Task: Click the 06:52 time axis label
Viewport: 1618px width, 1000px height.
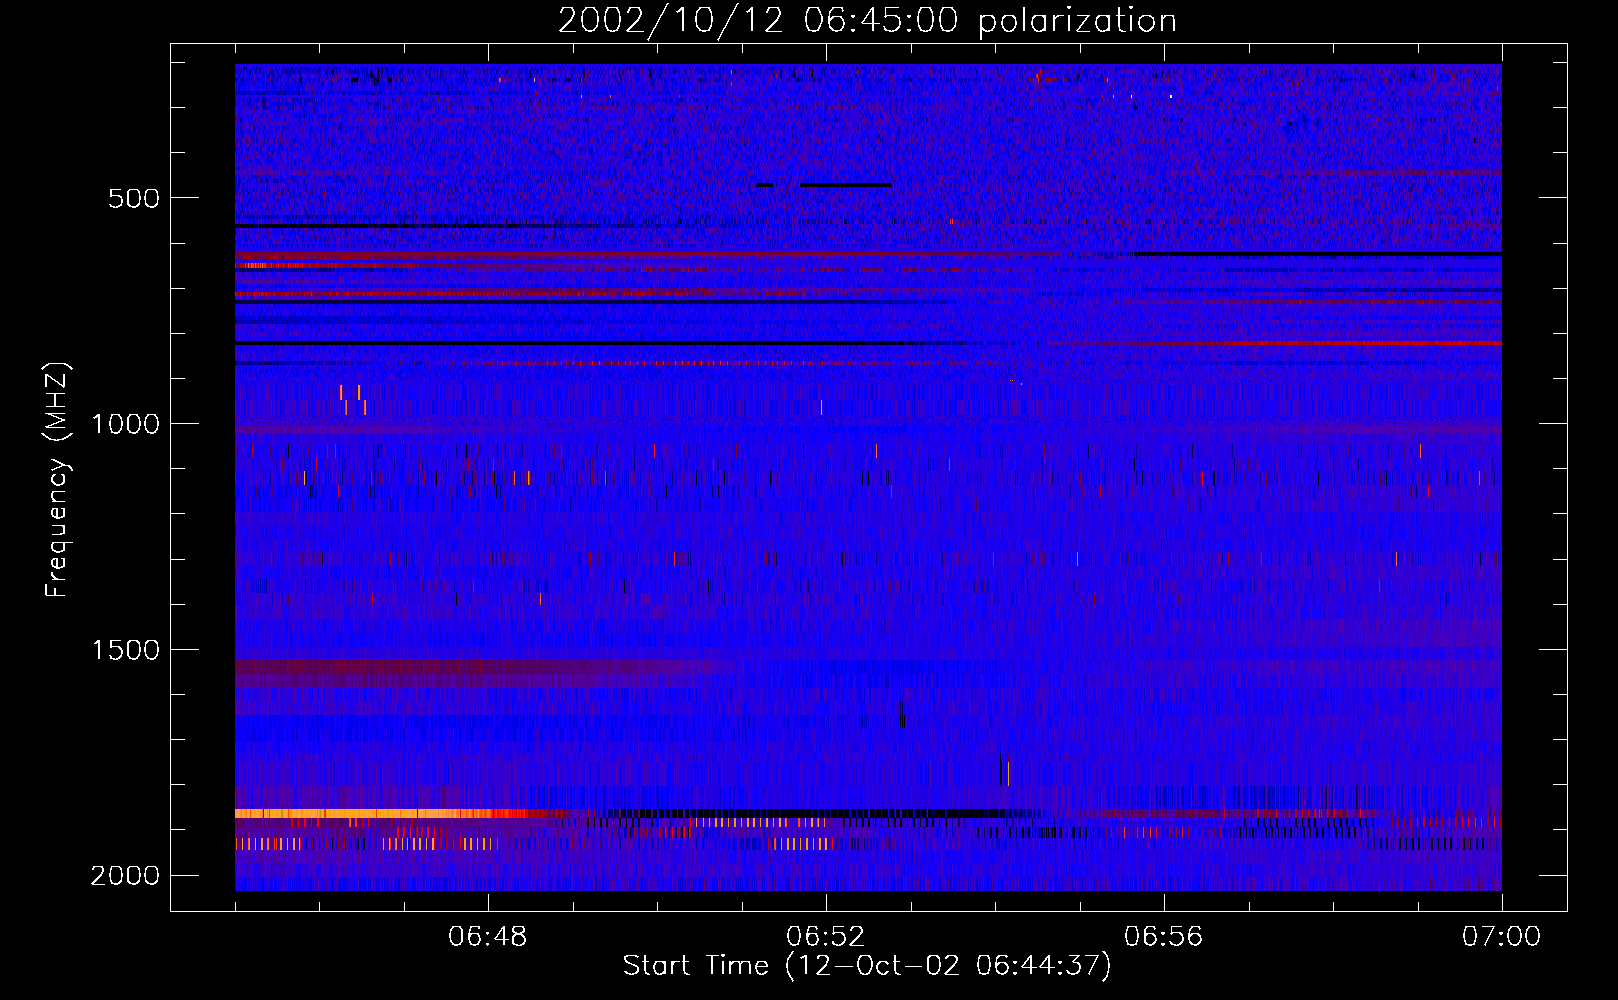Action: [826, 937]
